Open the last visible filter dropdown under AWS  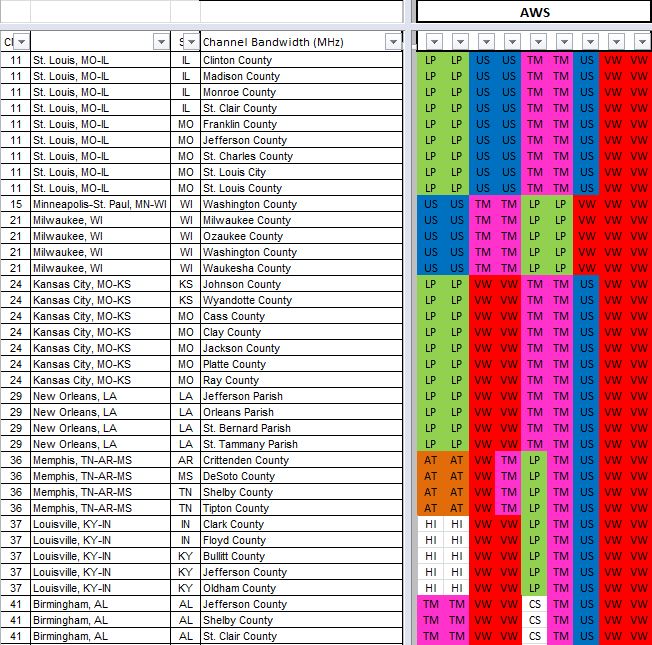(x=642, y=42)
